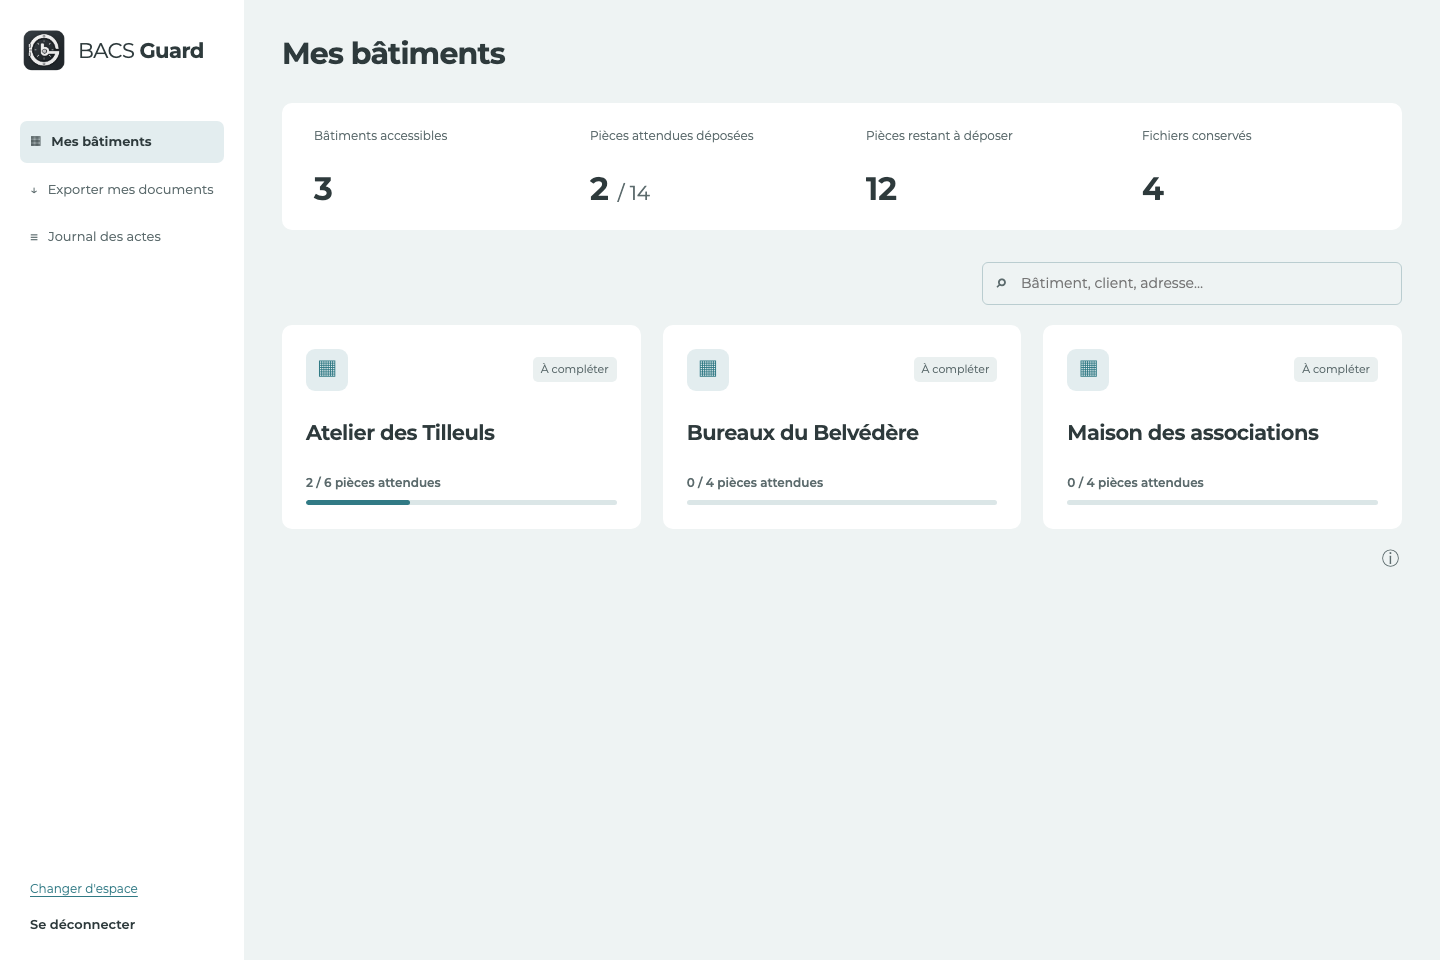Go to Exporter mes documents
This screenshot has width=1440, height=960.
pos(122,190)
